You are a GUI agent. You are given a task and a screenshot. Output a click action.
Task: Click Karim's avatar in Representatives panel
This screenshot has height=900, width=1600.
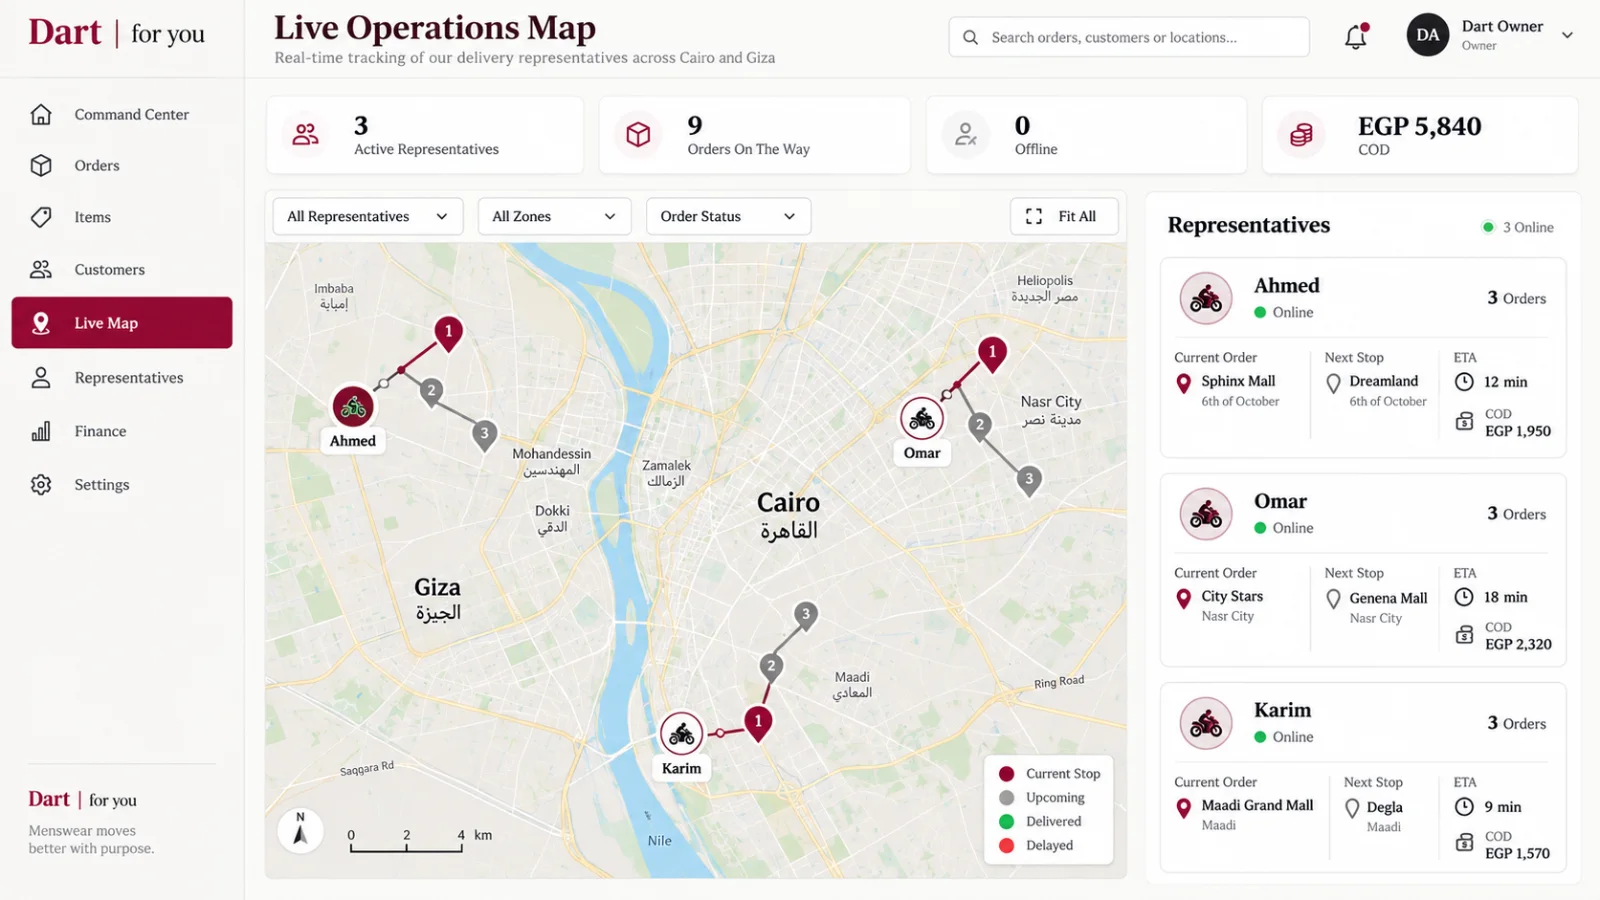pyautogui.click(x=1206, y=723)
